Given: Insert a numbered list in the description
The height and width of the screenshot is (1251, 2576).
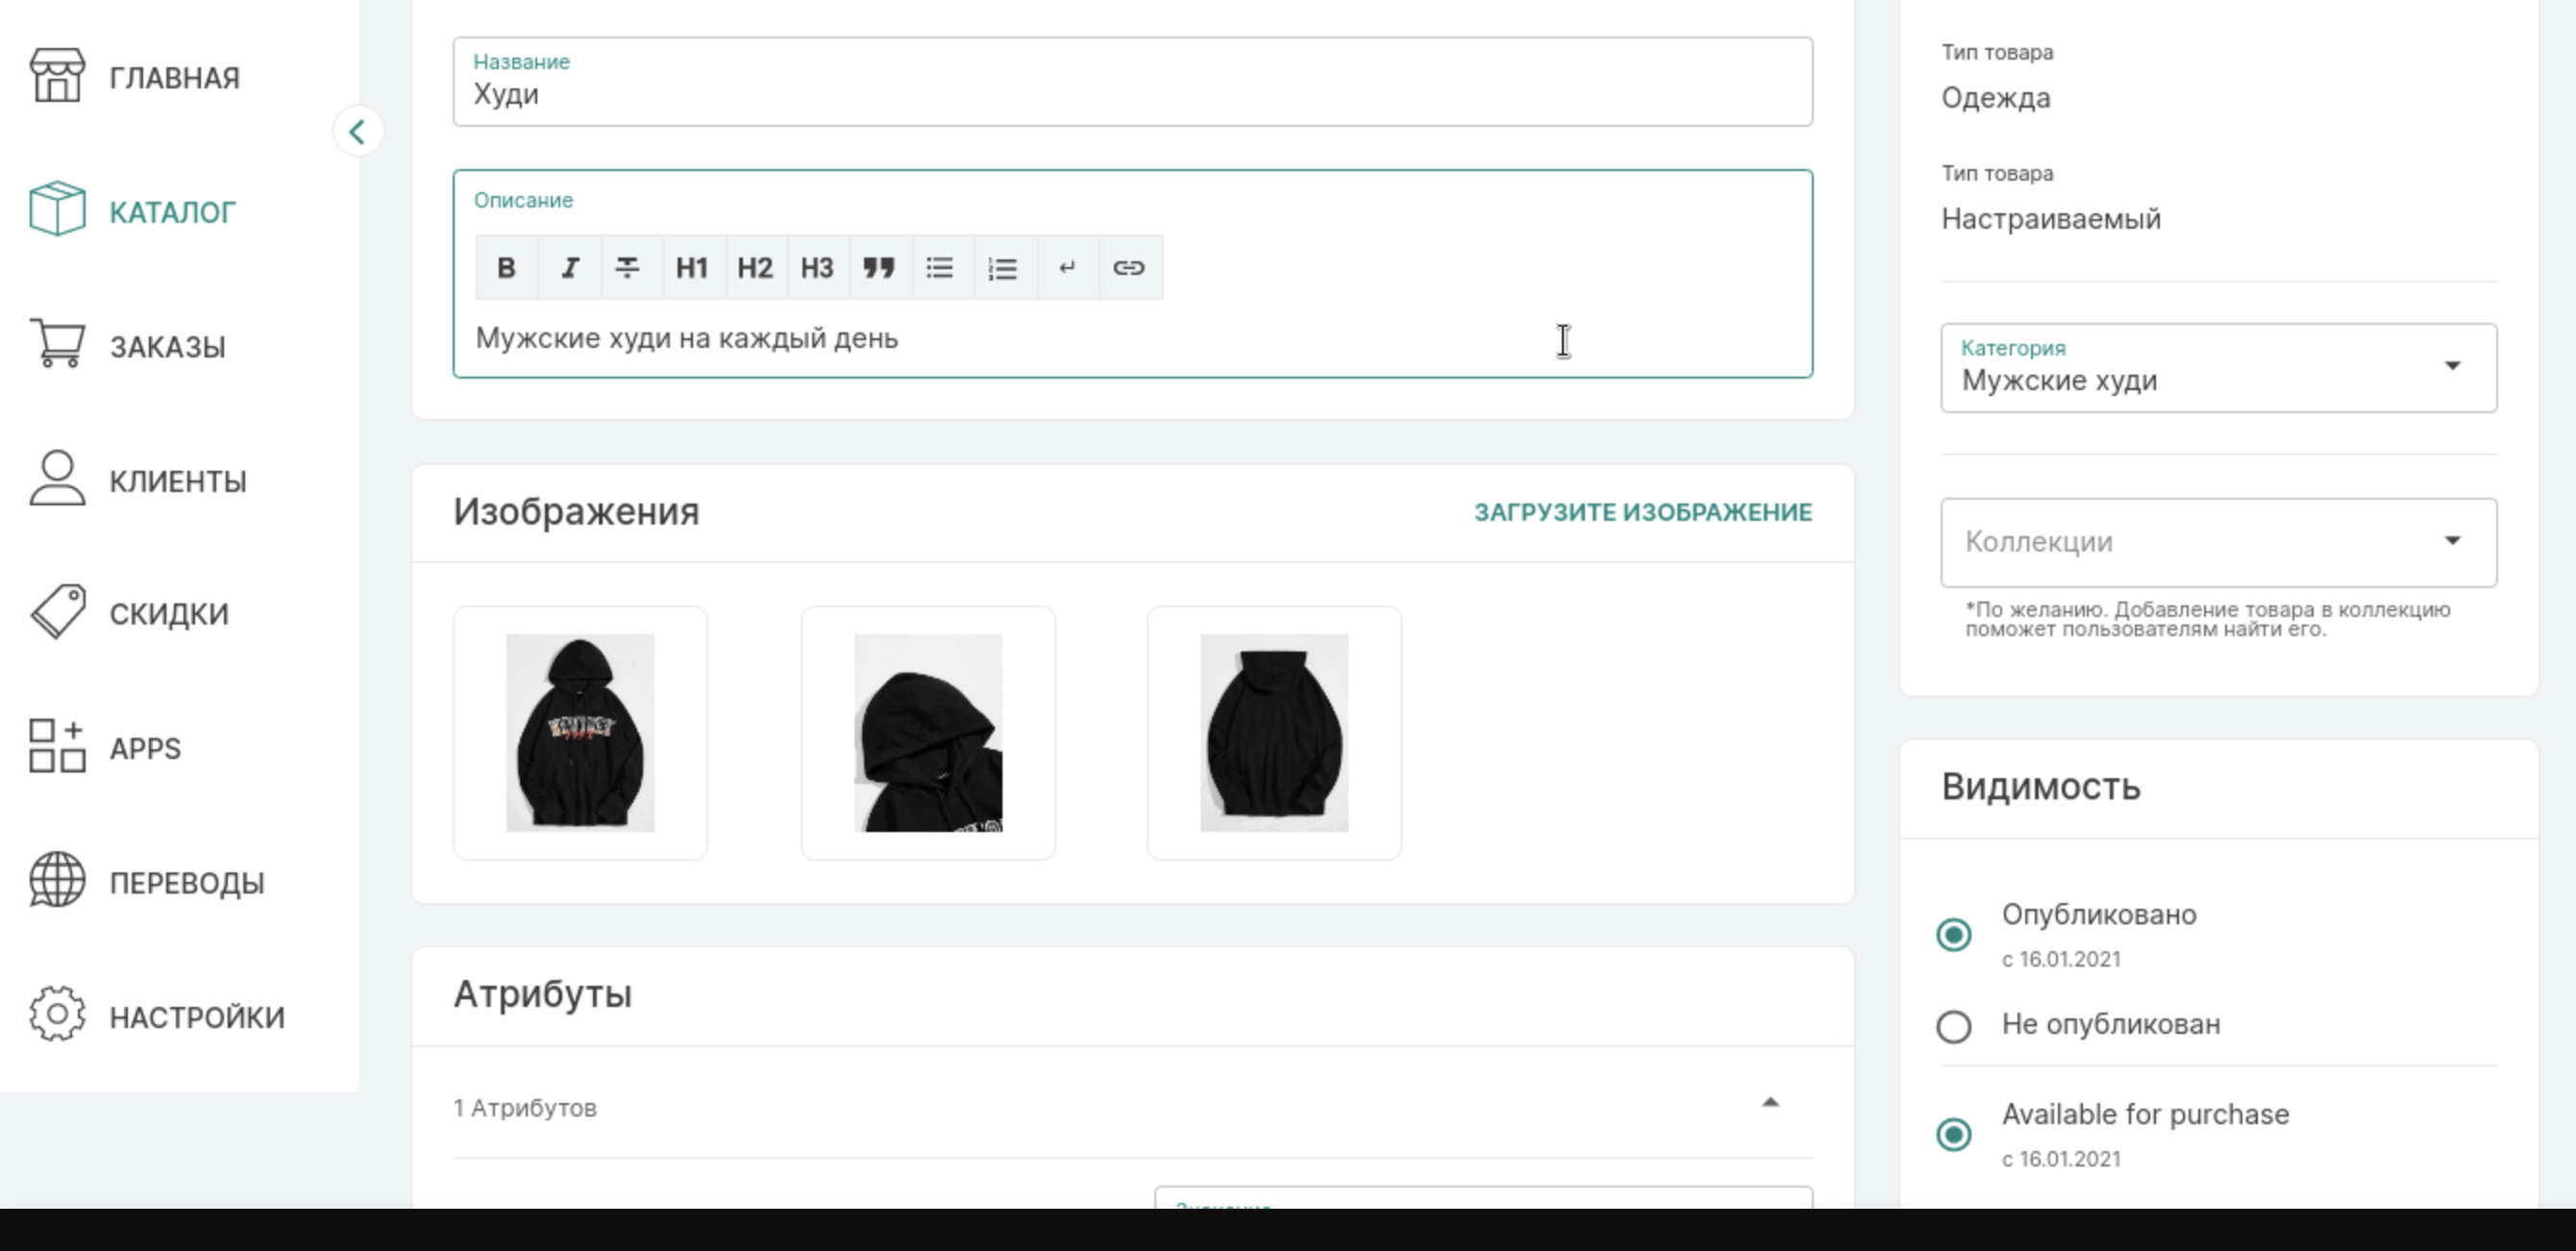Looking at the screenshot, I should [1003, 267].
